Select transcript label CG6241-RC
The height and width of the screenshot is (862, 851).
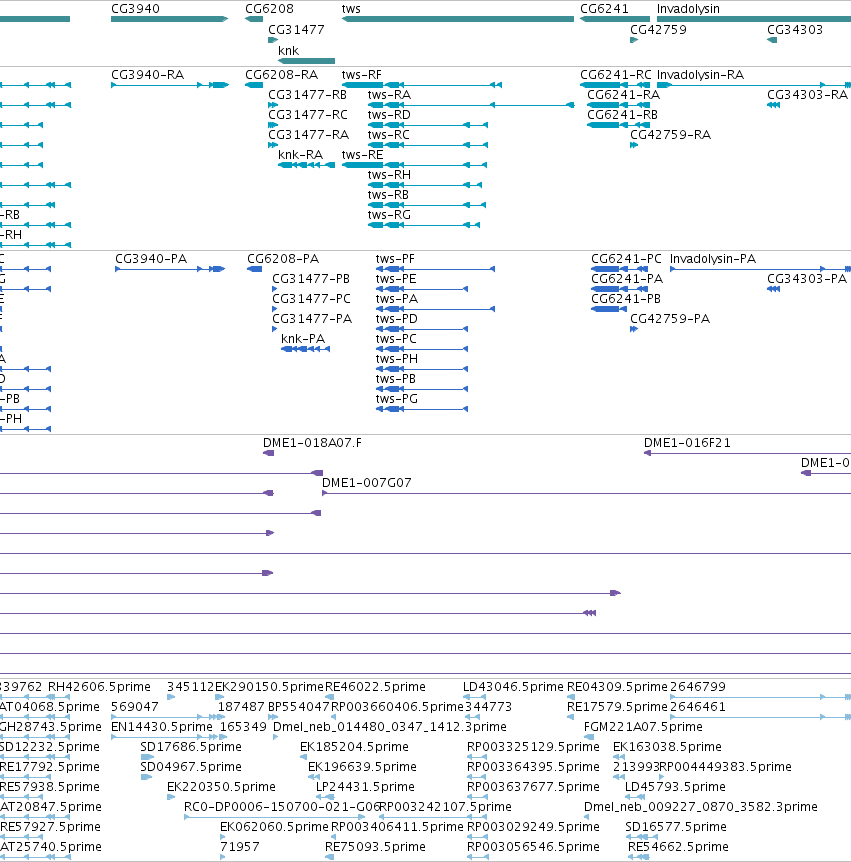(616, 75)
